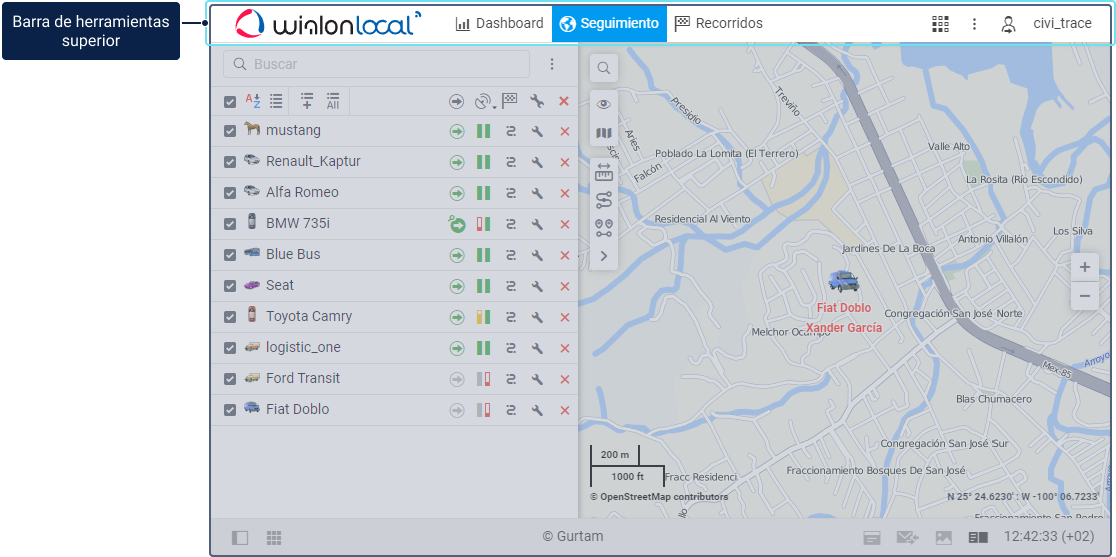The image size is (1116, 557).
Task: Expand map tools with the chevron arrow
Action: pyautogui.click(x=604, y=255)
